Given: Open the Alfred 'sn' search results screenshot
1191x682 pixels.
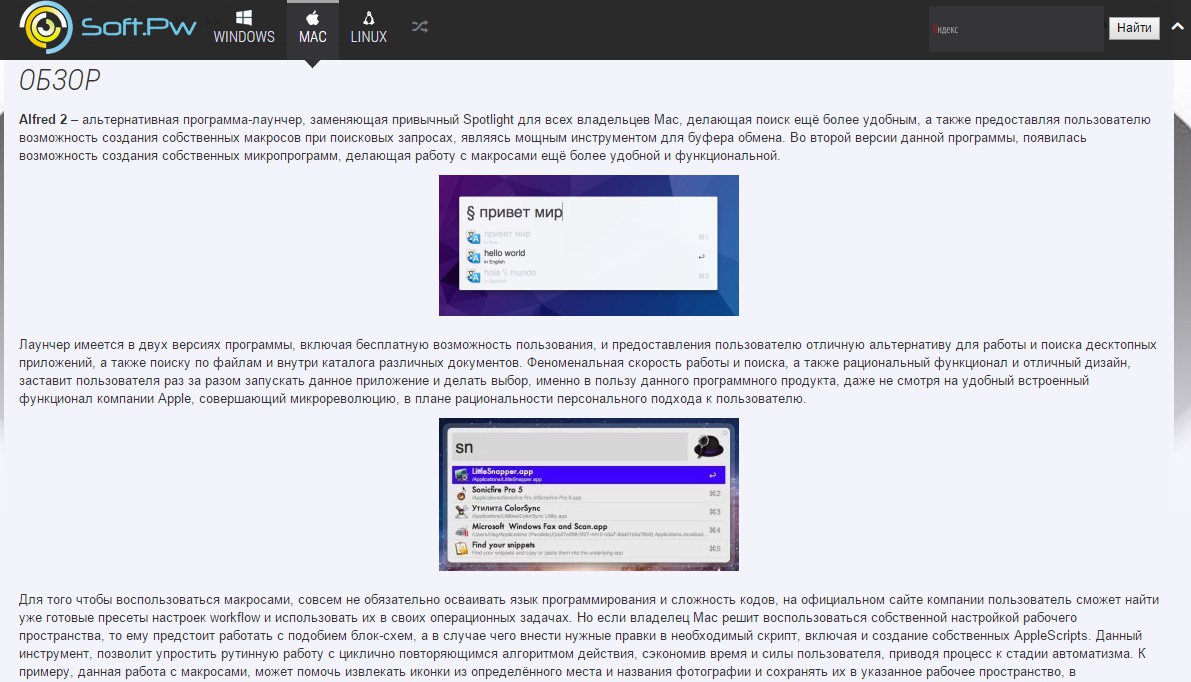Looking at the screenshot, I should [x=589, y=494].
